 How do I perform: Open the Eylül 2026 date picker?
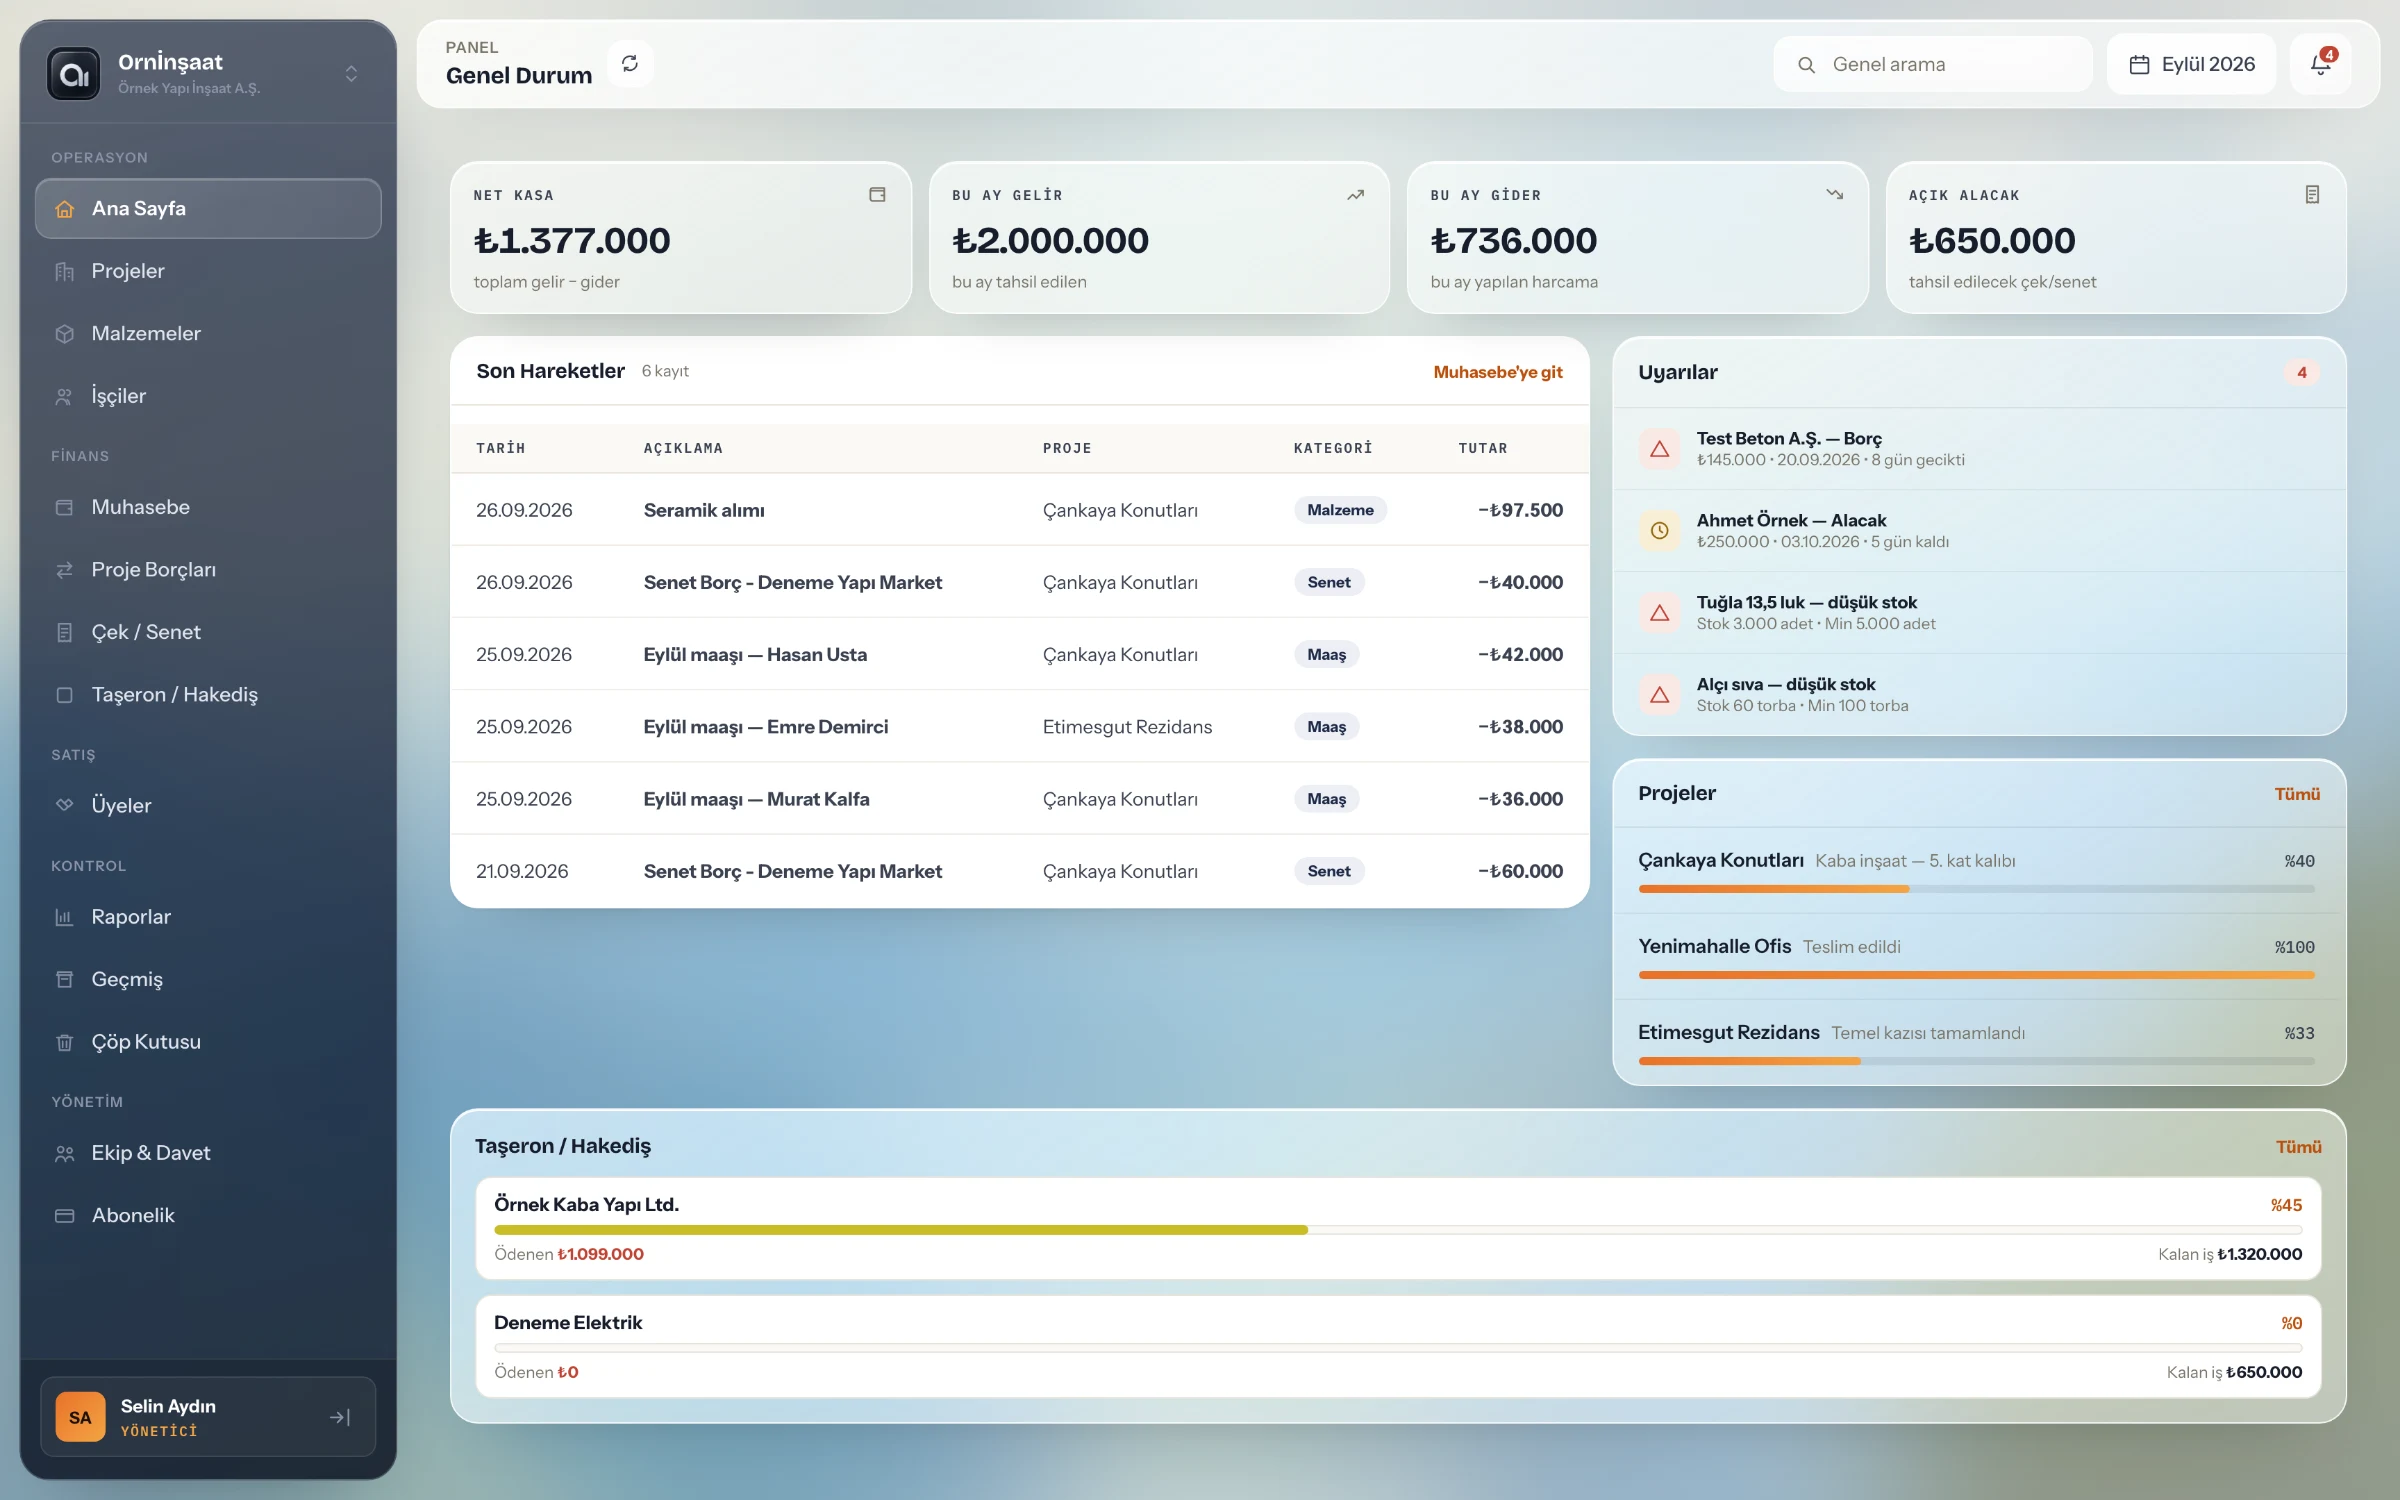tap(2192, 64)
